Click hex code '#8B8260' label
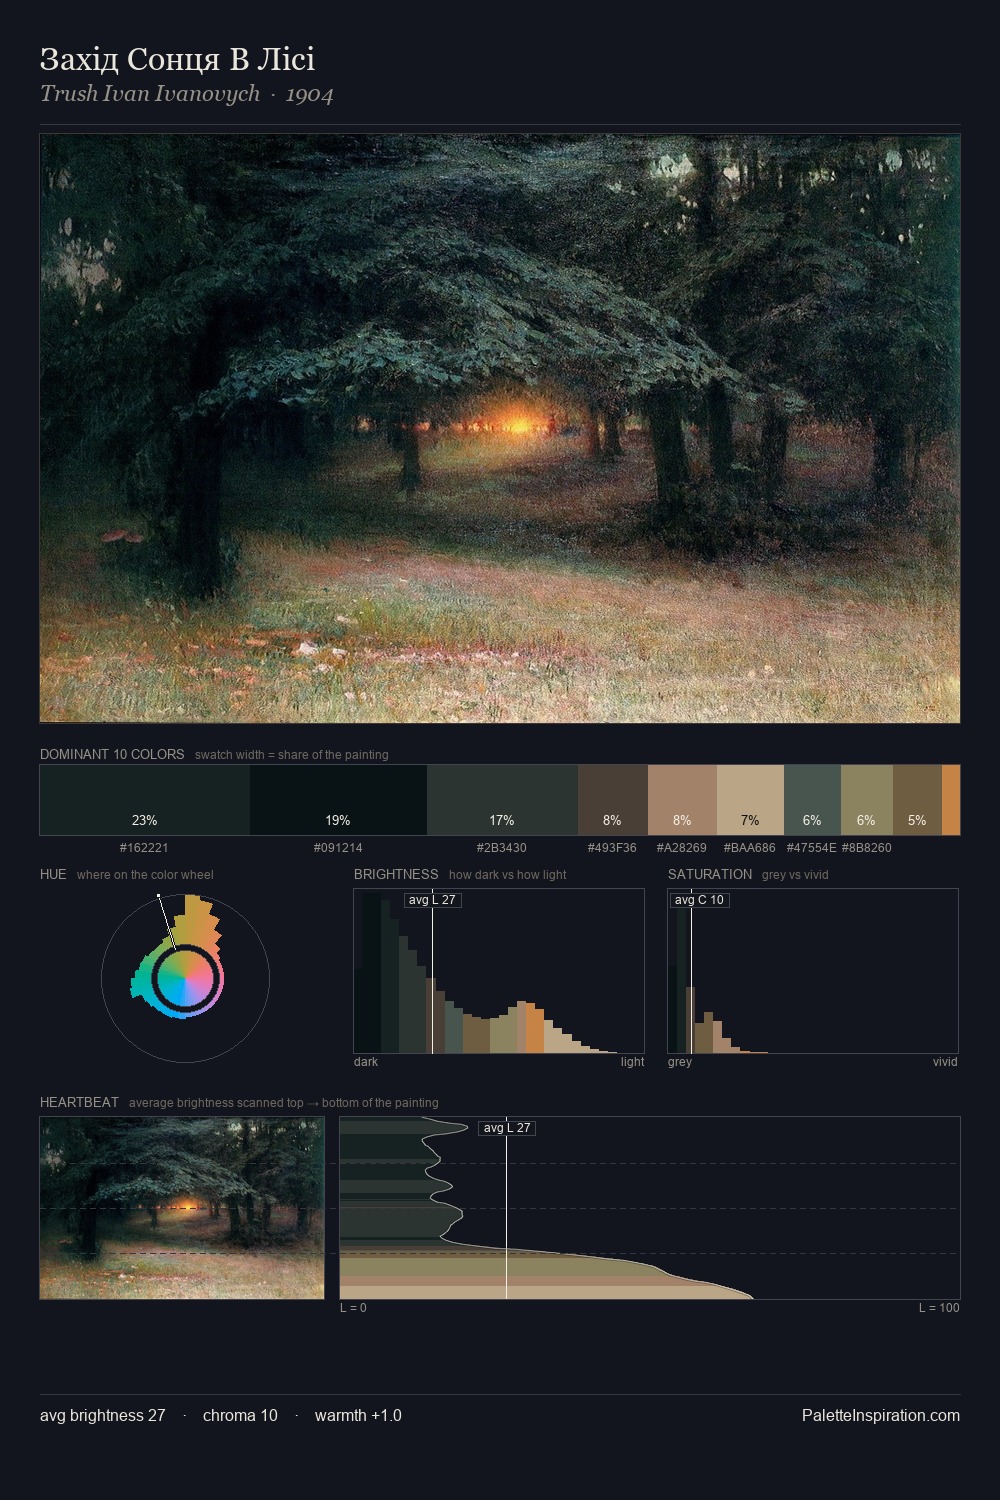The image size is (1000, 1500). tap(867, 848)
